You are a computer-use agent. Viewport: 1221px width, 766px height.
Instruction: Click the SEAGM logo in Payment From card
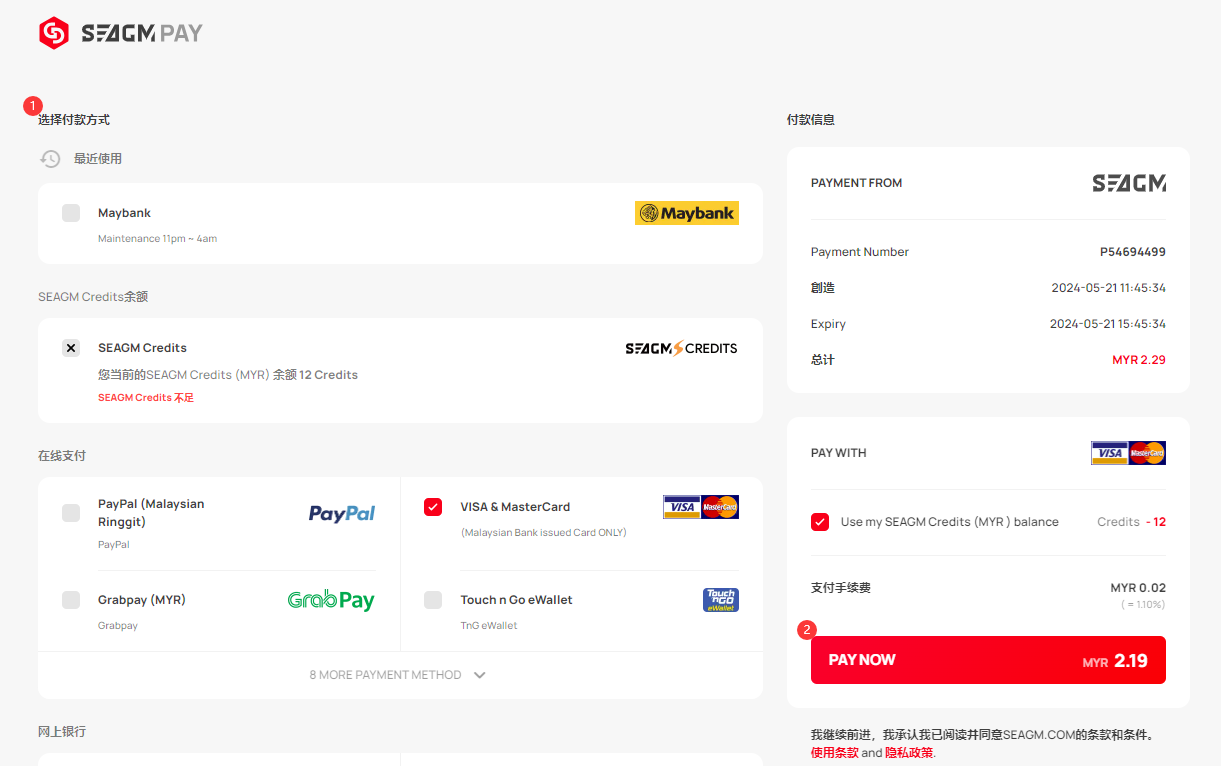(x=1129, y=183)
